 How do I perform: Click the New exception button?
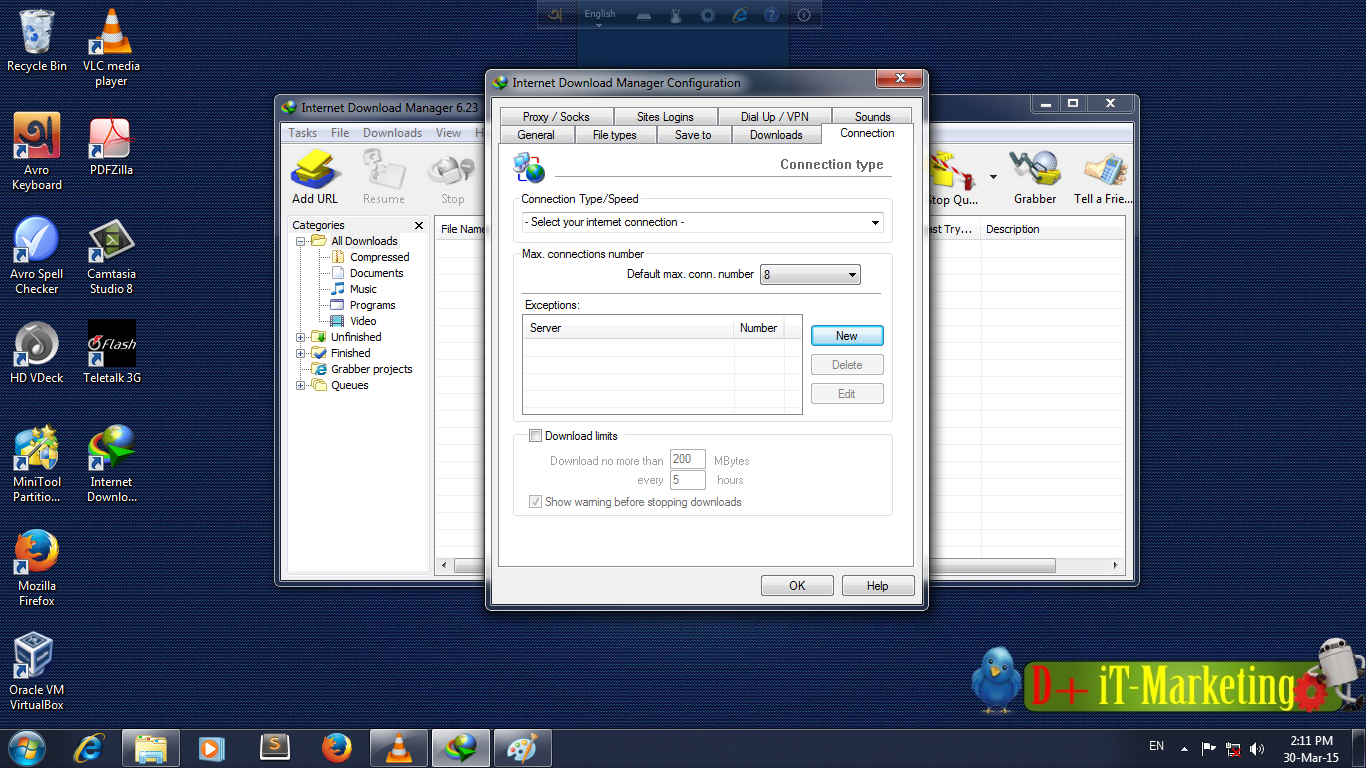[x=847, y=336]
